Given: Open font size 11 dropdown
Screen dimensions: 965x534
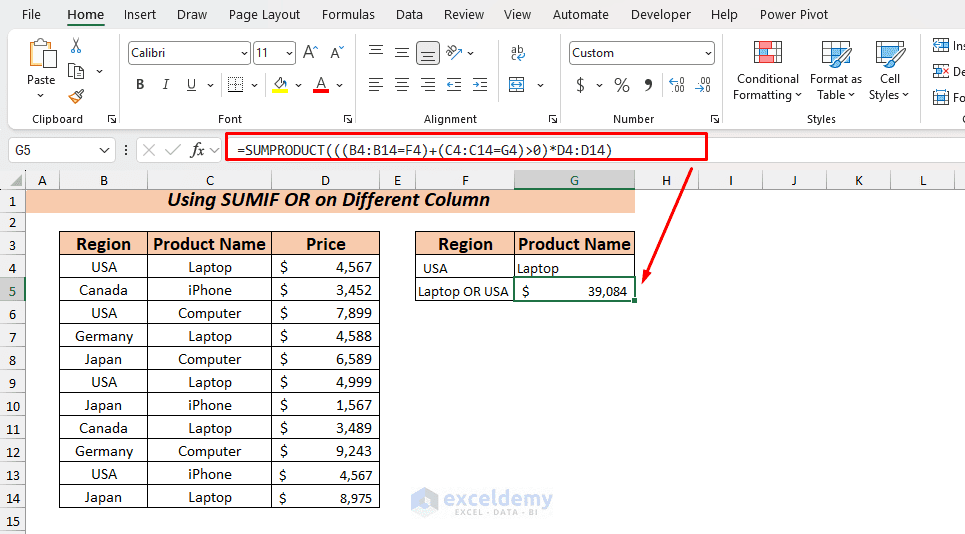Looking at the screenshot, I should click(x=289, y=54).
